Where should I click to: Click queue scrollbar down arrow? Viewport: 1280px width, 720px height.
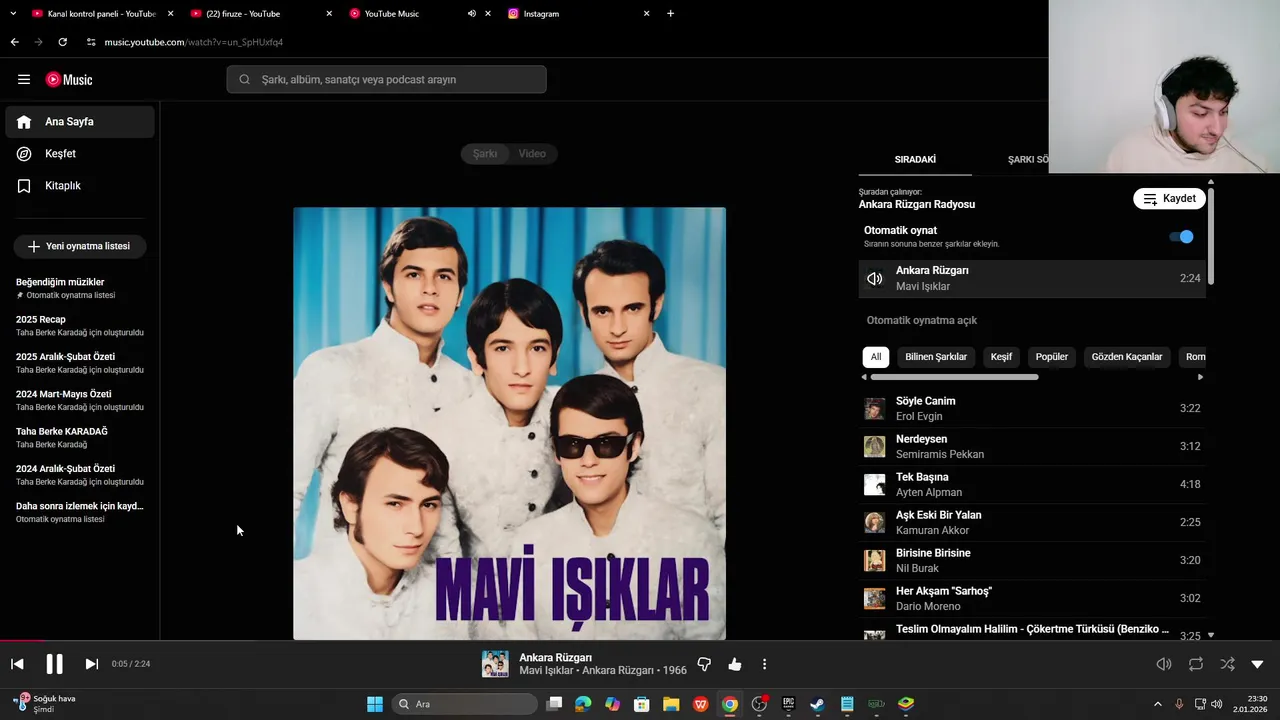click(1211, 635)
